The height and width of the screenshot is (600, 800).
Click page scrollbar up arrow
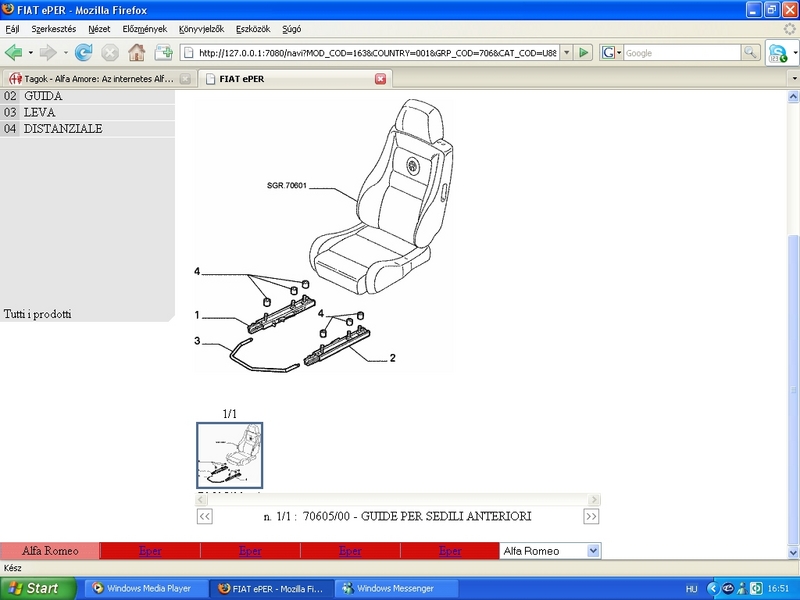pyautogui.click(x=793, y=96)
